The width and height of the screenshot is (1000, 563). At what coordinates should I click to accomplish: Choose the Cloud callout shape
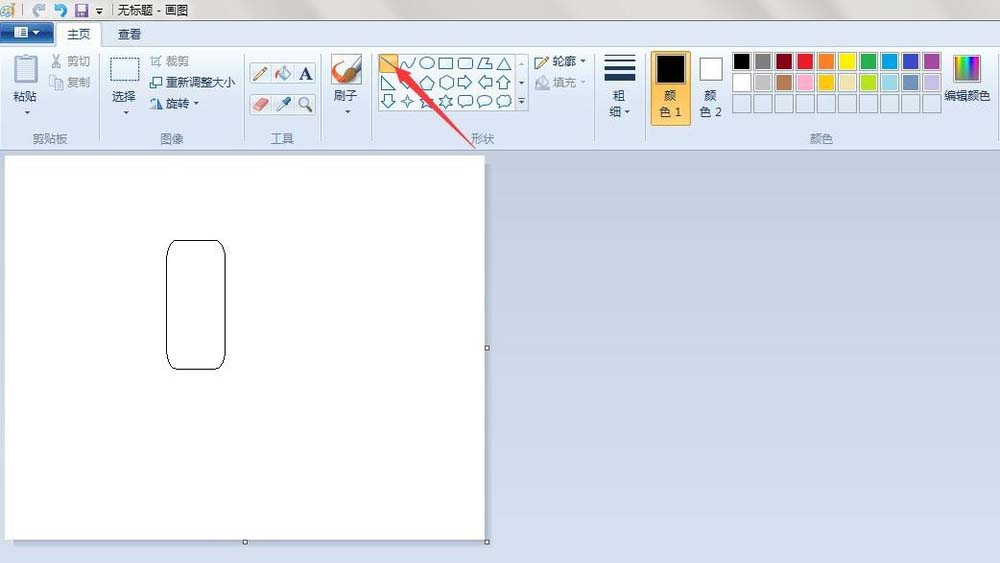coord(504,101)
